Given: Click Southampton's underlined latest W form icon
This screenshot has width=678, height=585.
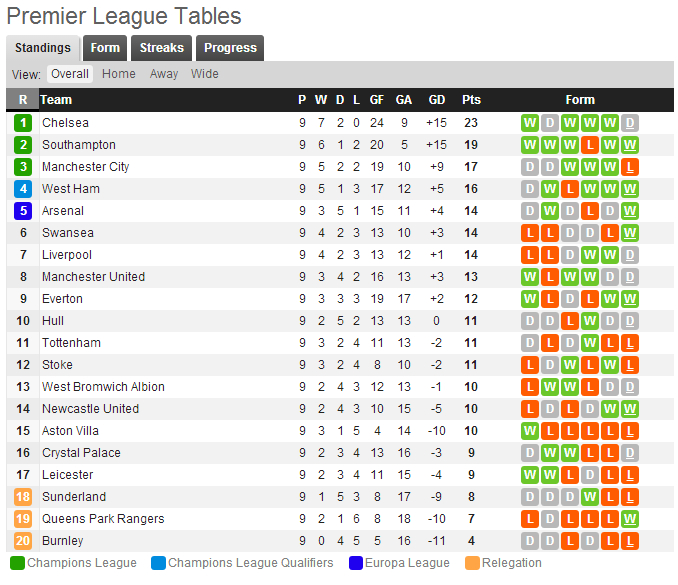Looking at the screenshot, I should click(630, 145).
